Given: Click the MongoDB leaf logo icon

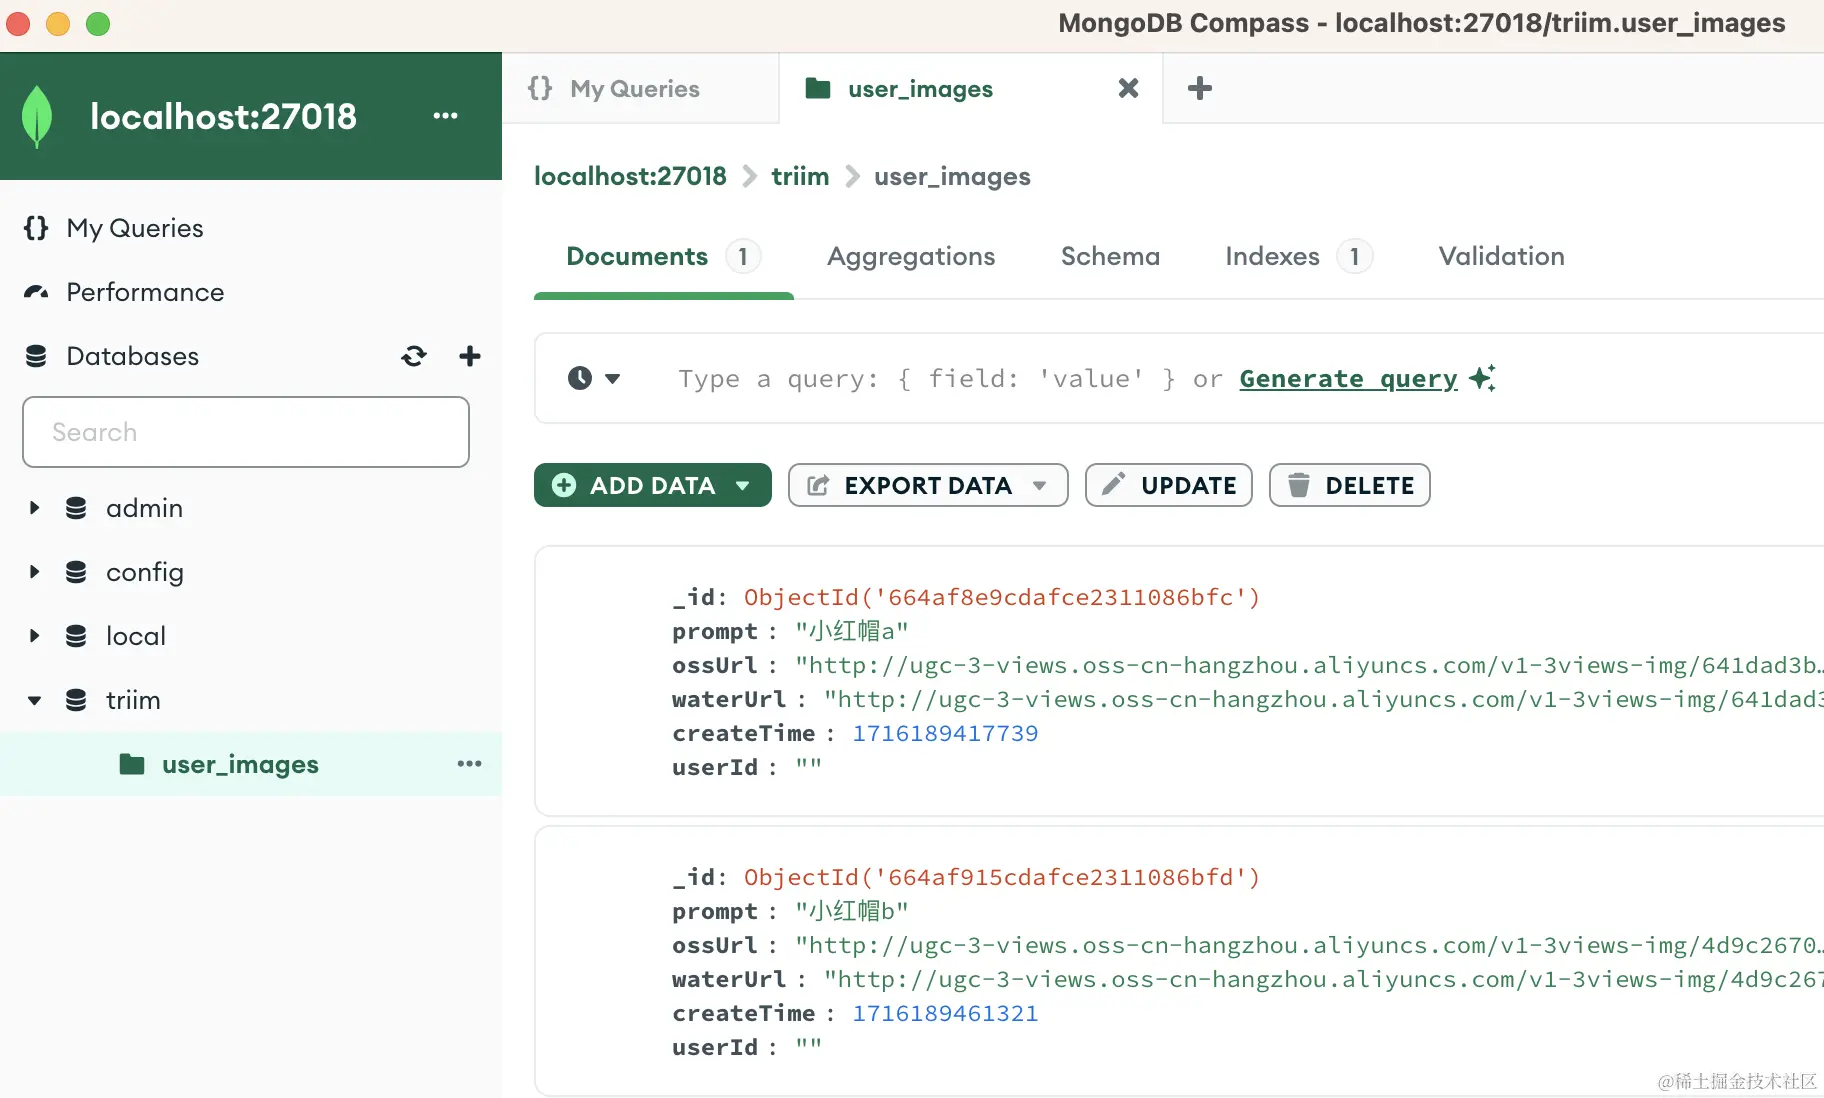Looking at the screenshot, I should click(37, 117).
